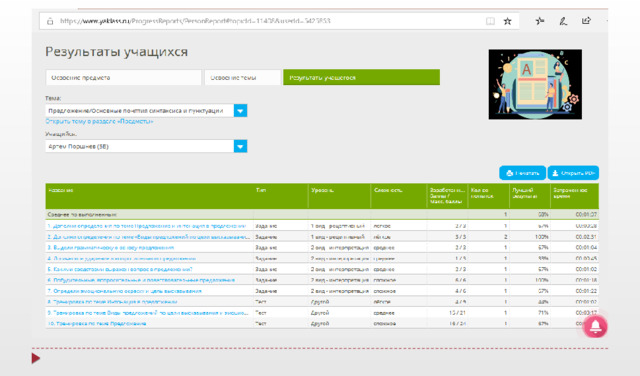This screenshot has height=376, width=640.
Task: Click score cell 6 / 6
Action: [461, 280]
